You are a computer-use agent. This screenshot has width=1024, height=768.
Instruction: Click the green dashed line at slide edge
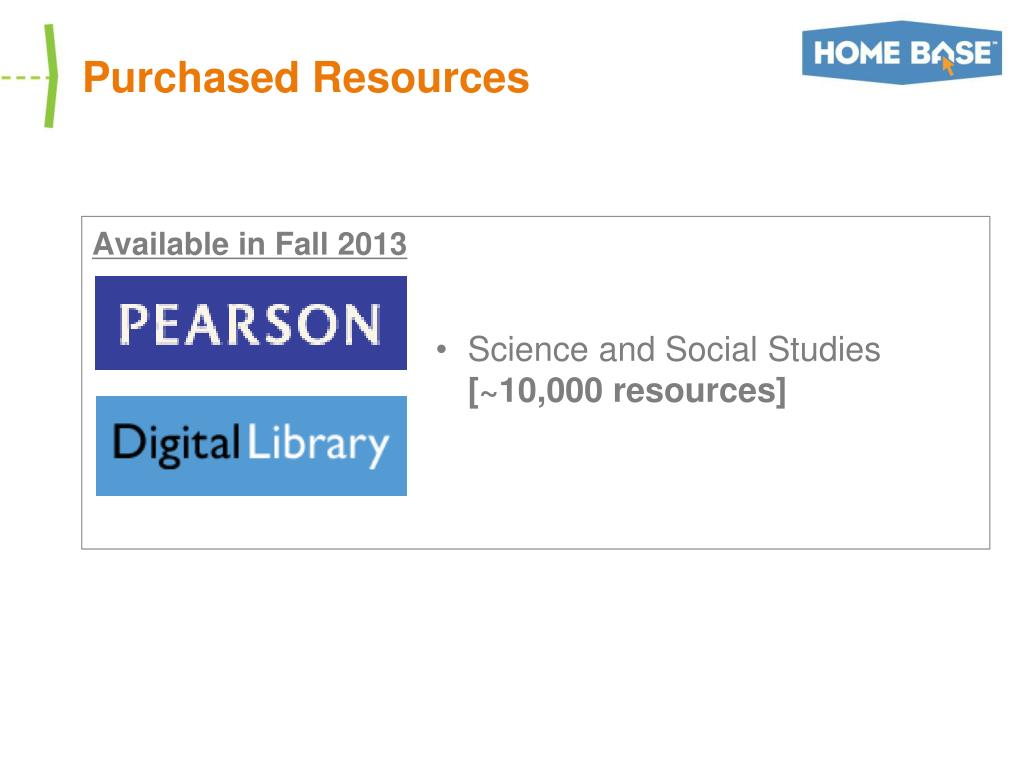tap(22, 78)
